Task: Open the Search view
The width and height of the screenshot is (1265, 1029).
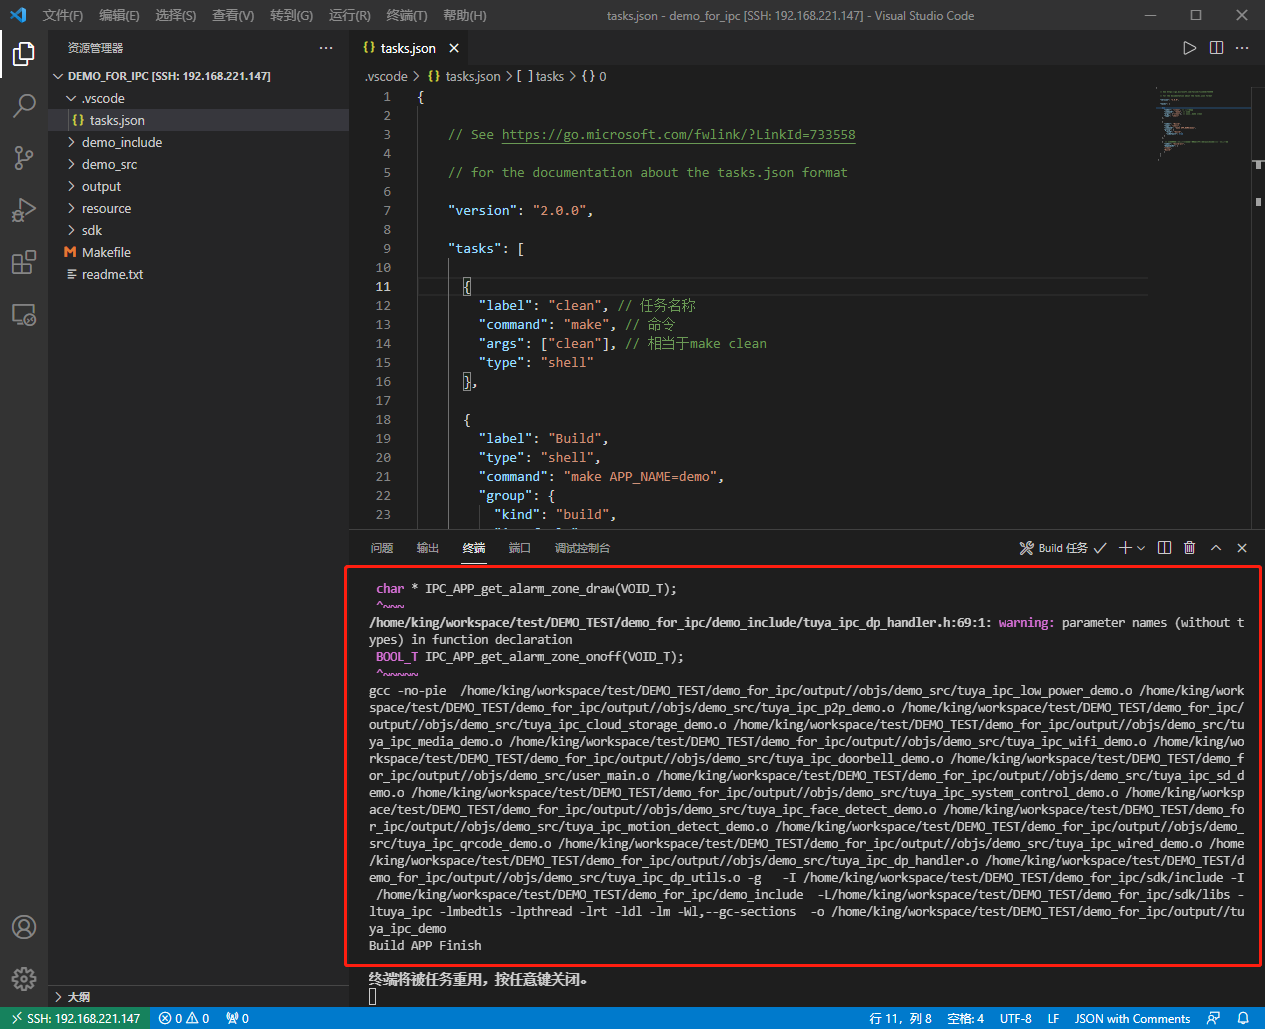Action: (24, 106)
